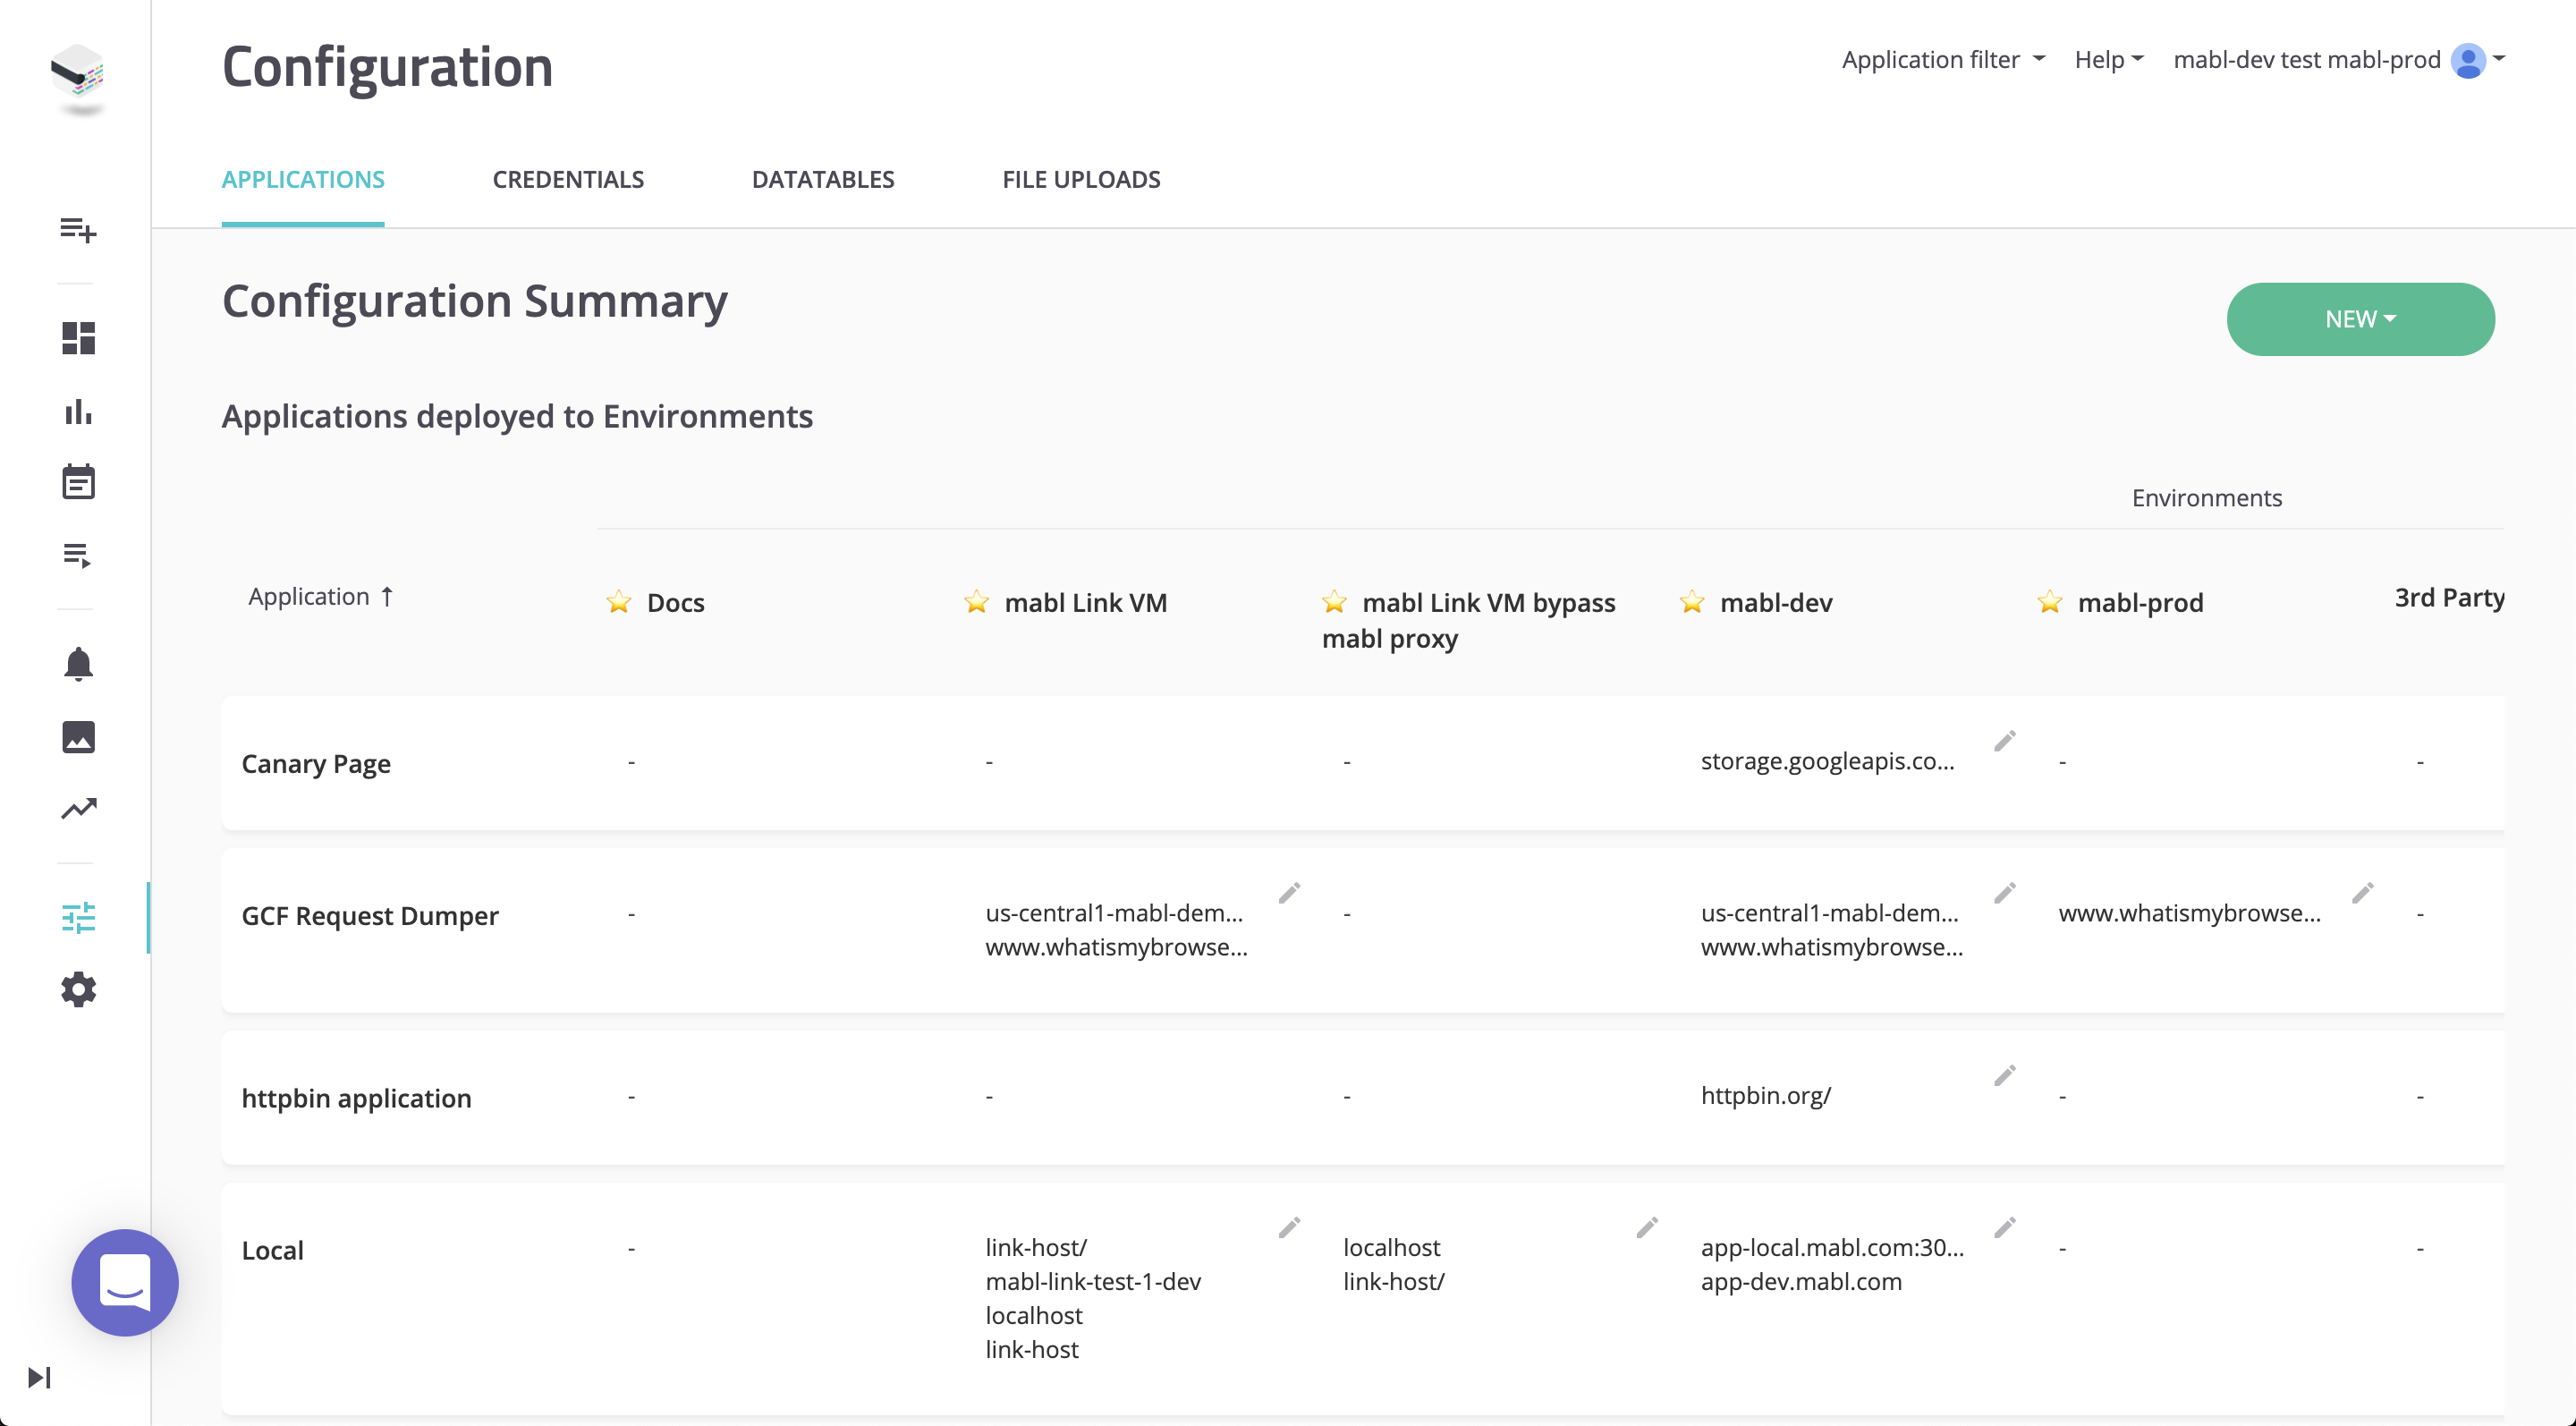Click the create new test sidebar icon
This screenshot has width=2576, height=1426.
pyautogui.click(x=78, y=230)
